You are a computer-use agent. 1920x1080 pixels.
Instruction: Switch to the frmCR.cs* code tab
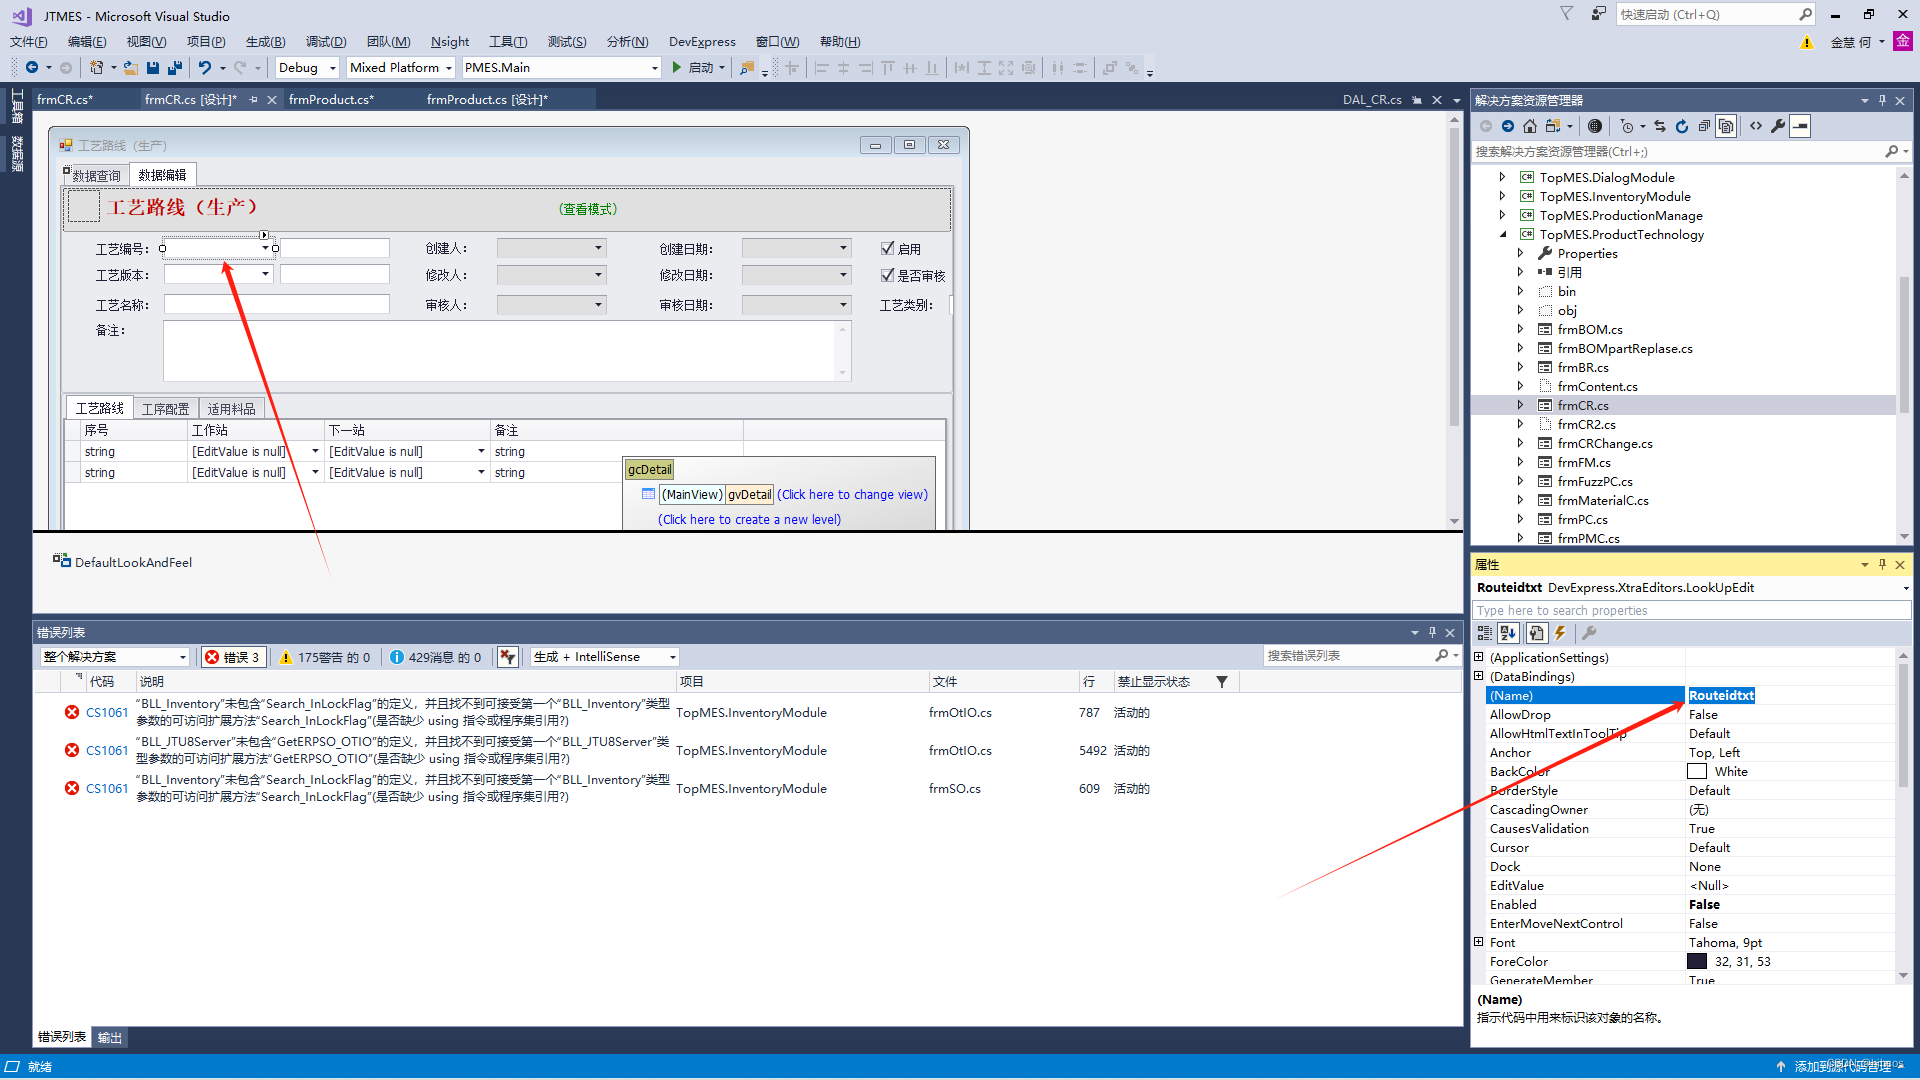tap(65, 99)
